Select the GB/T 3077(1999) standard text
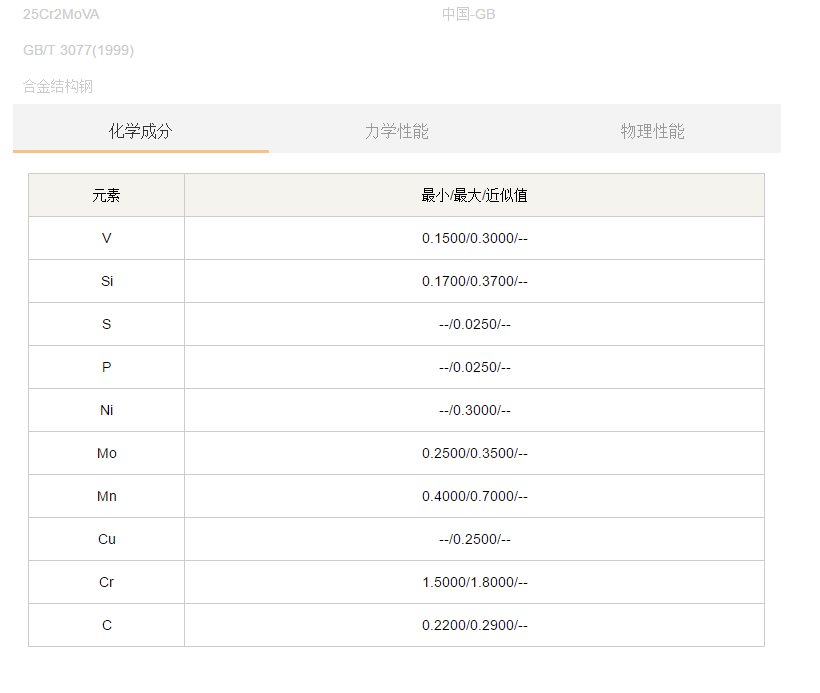Viewport: 820px width, 693px height. [78, 50]
